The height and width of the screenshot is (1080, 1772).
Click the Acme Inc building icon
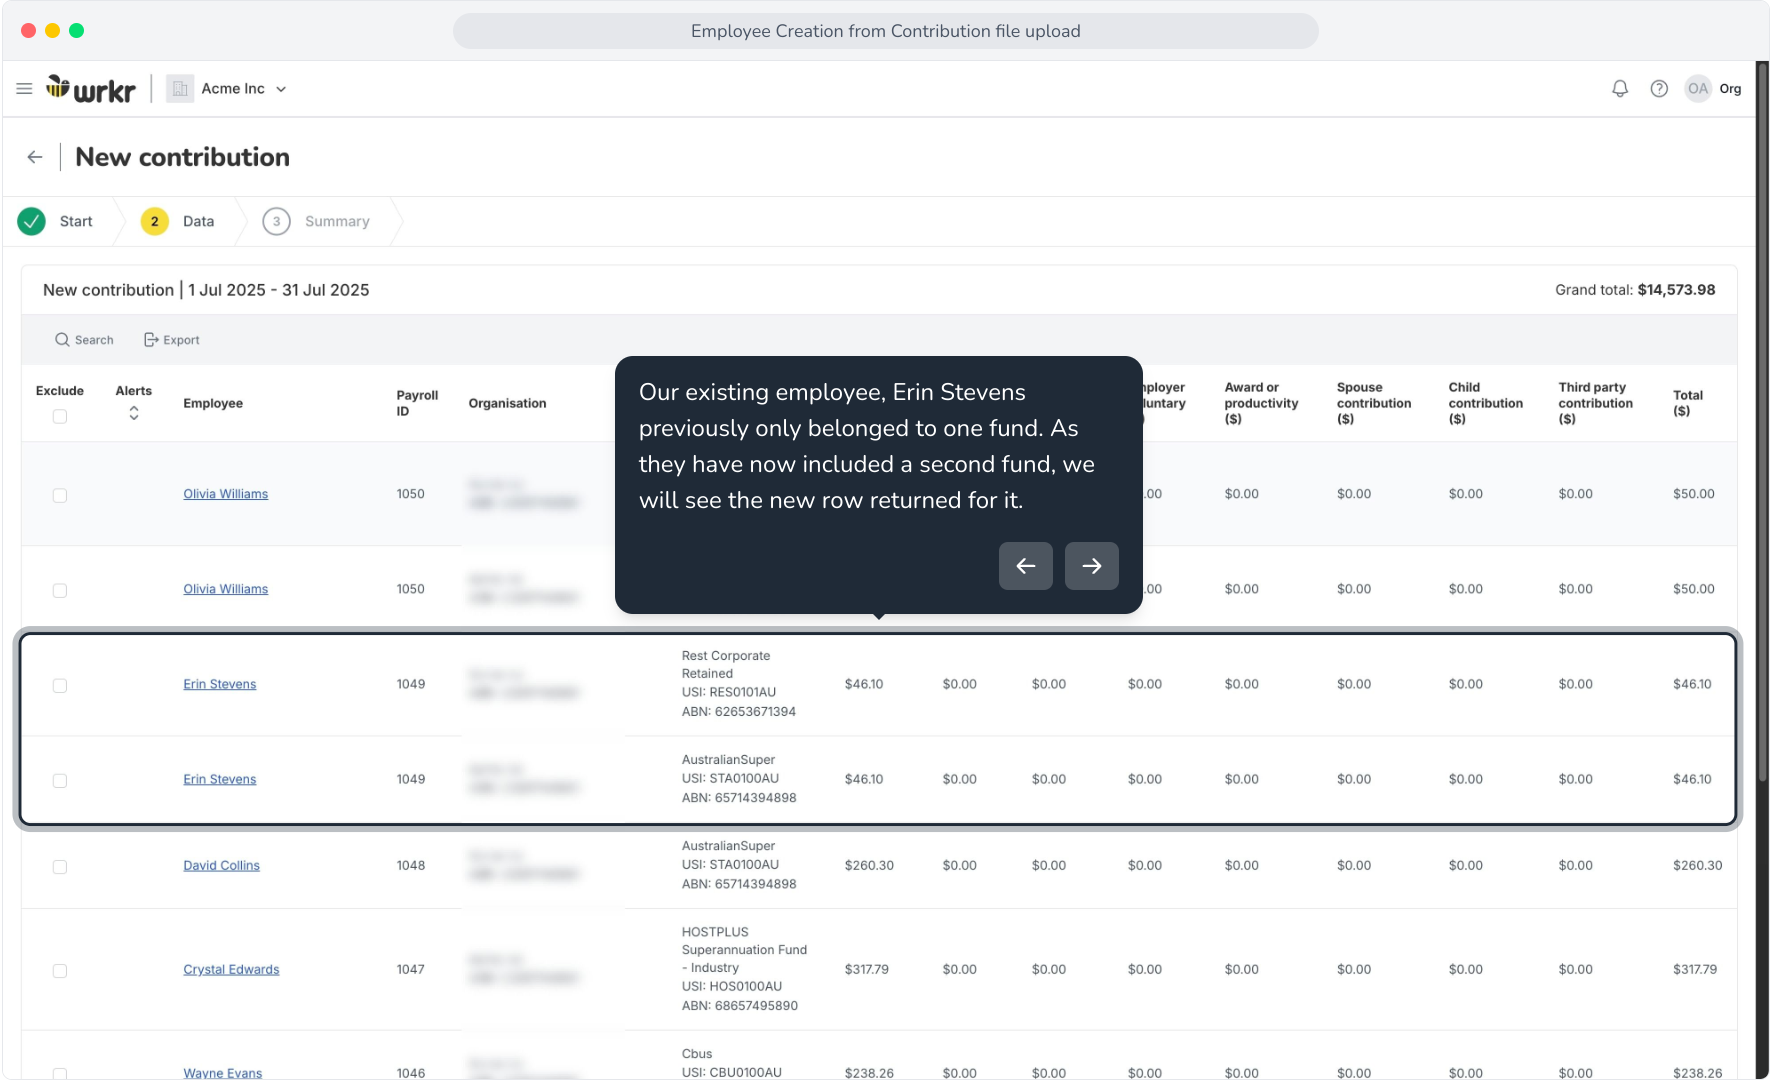point(180,89)
